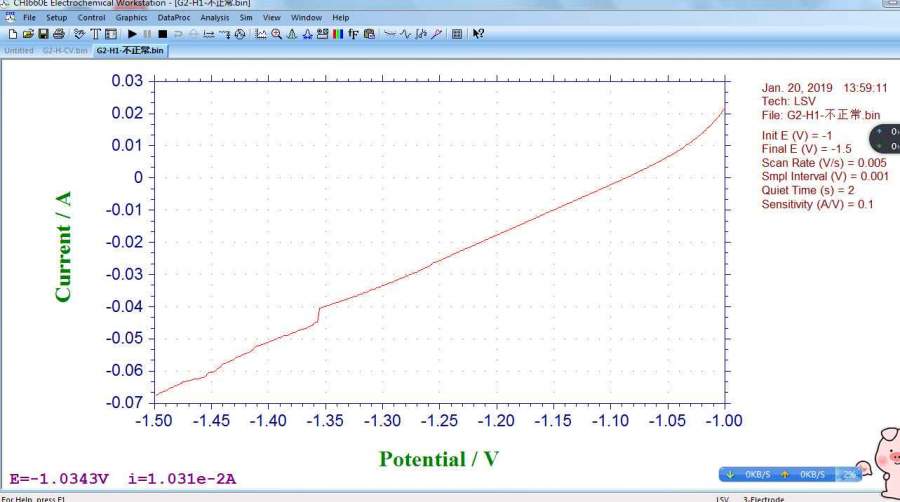
Task: Switch to the Untitled tab
Action: (x=19, y=50)
